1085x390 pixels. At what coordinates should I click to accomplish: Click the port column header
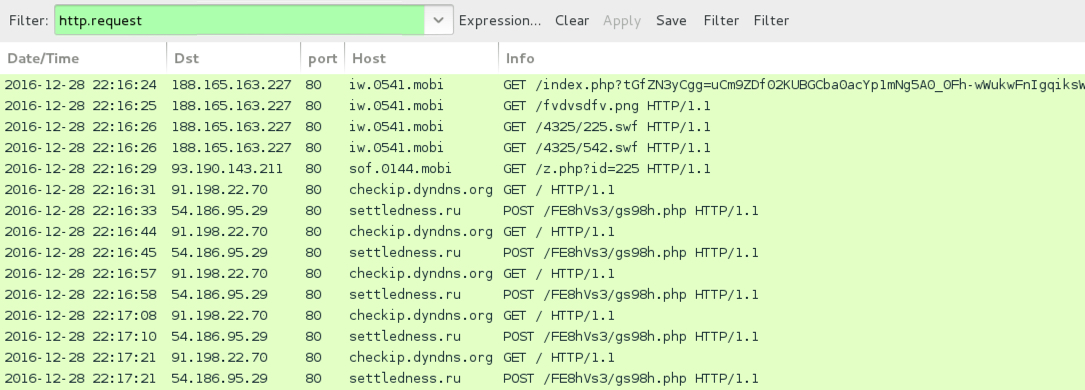coord(322,59)
